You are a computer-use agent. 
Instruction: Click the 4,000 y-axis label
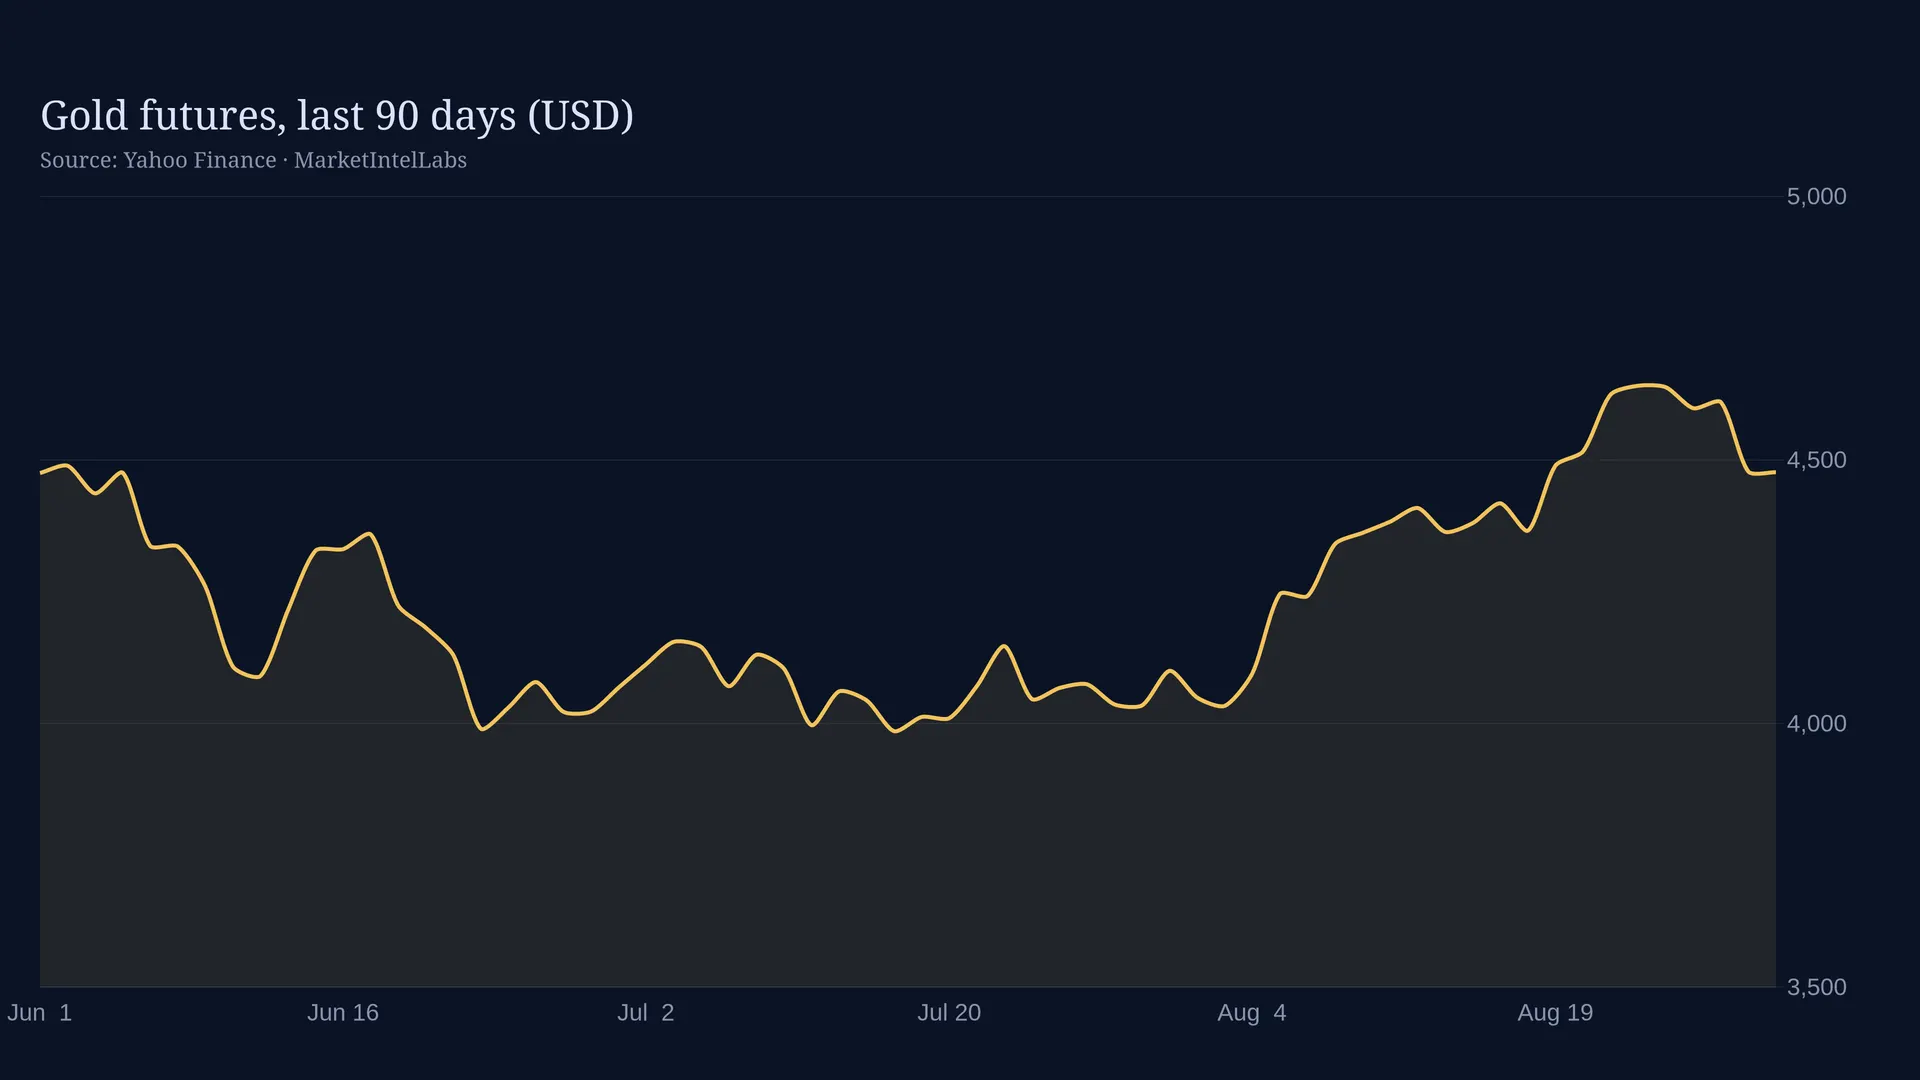1816,723
